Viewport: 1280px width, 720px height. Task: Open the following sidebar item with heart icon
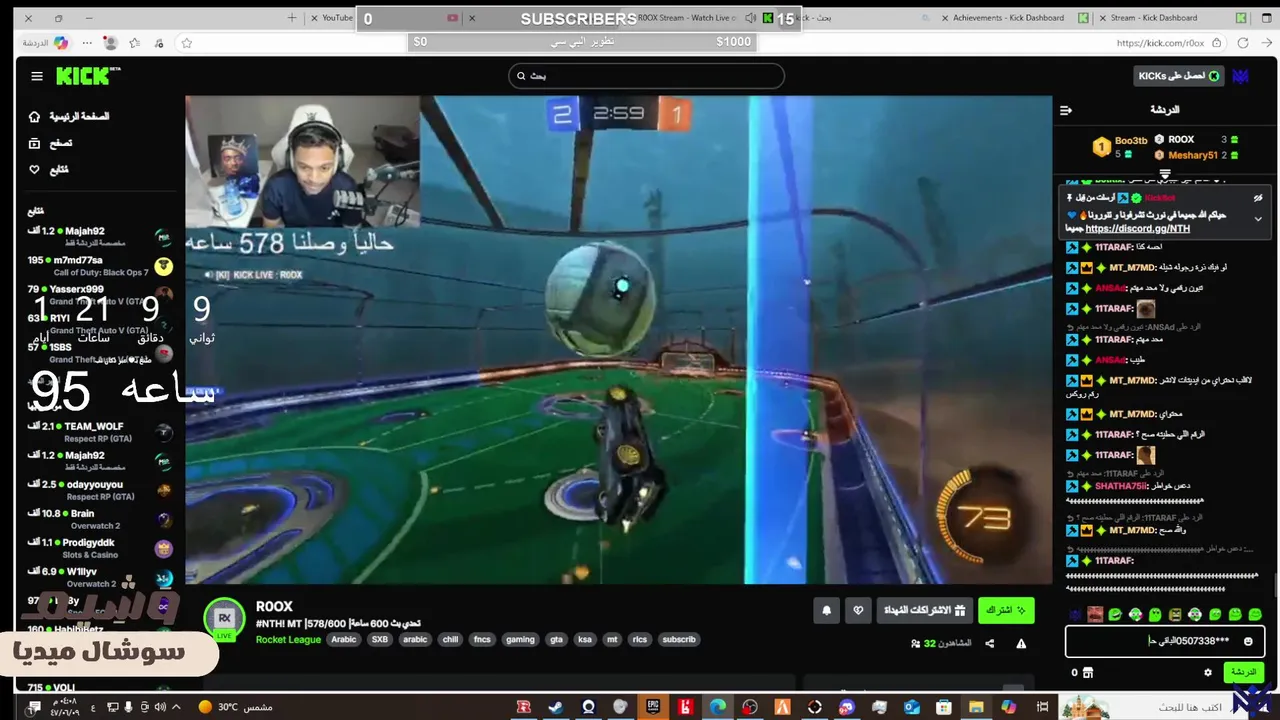click(49, 169)
